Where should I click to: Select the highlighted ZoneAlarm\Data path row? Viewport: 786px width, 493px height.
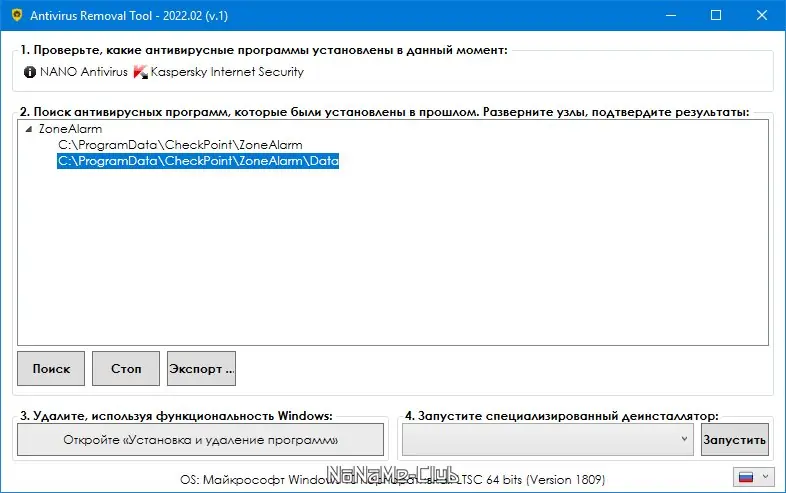[198, 161]
